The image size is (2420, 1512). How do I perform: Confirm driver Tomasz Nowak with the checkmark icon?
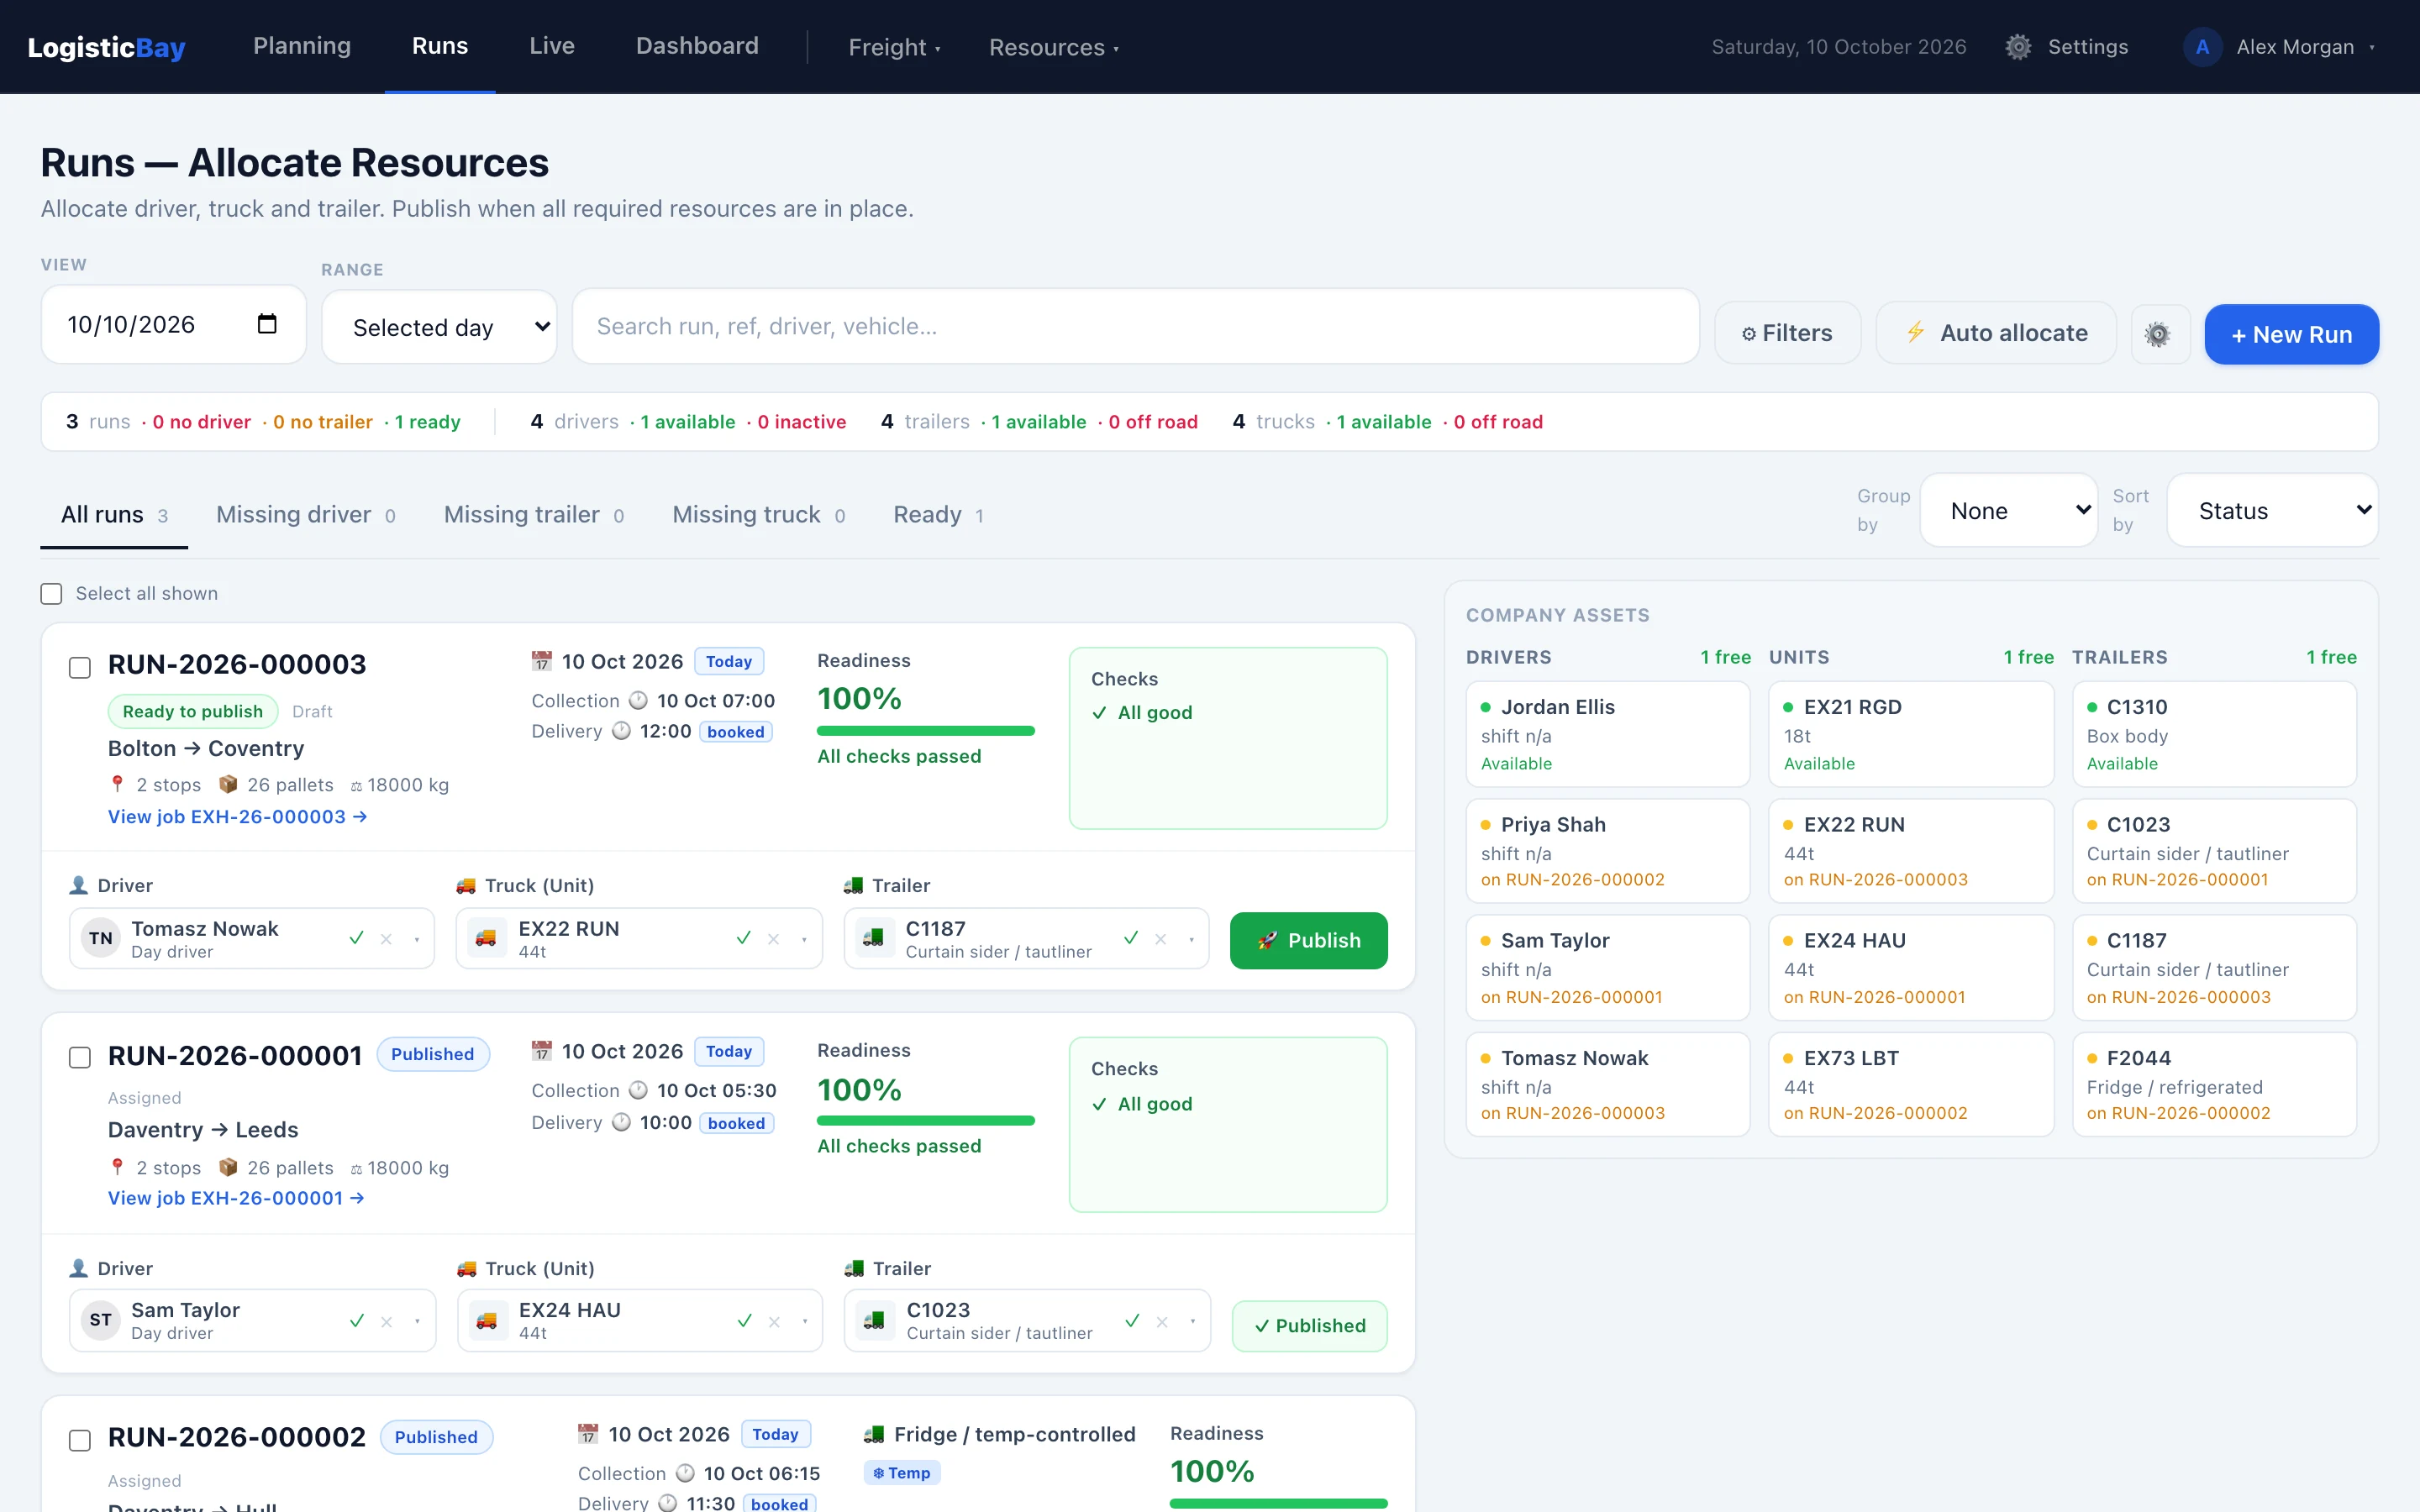click(x=356, y=938)
